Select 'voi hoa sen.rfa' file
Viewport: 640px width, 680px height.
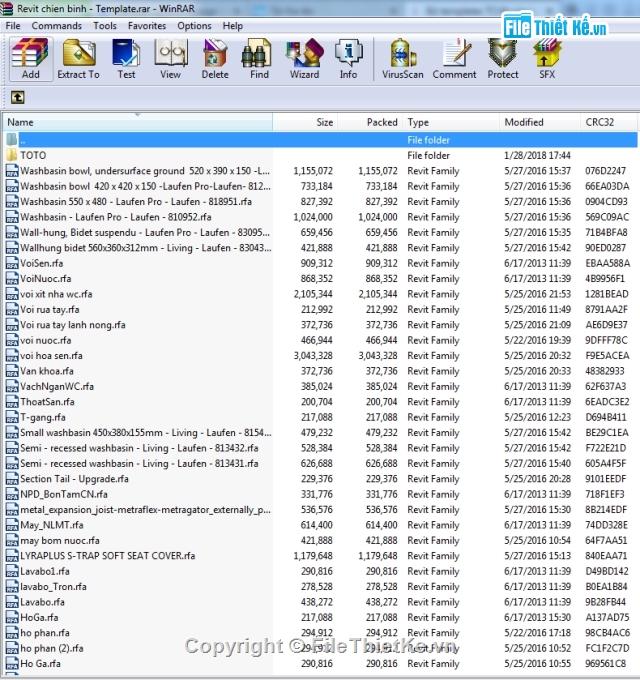pos(51,356)
